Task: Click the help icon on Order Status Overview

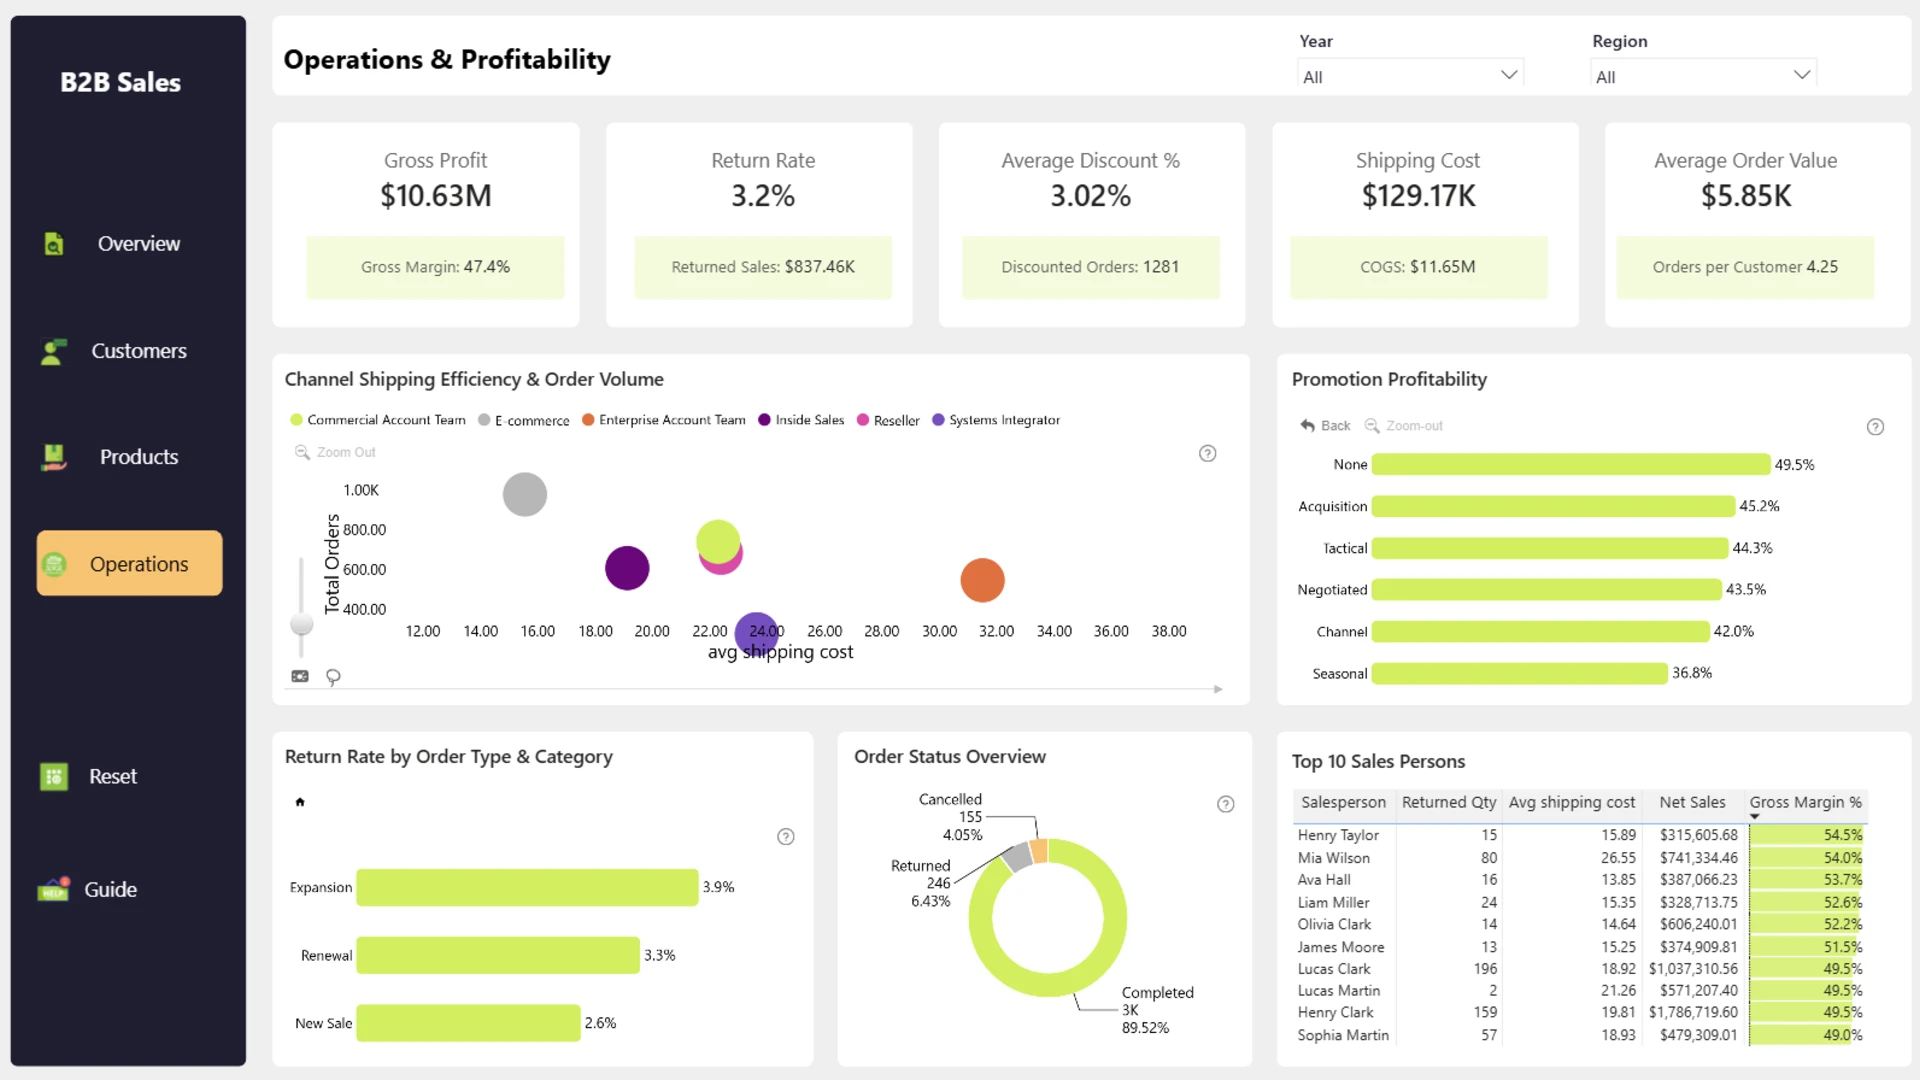Action: pyautogui.click(x=1226, y=804)
